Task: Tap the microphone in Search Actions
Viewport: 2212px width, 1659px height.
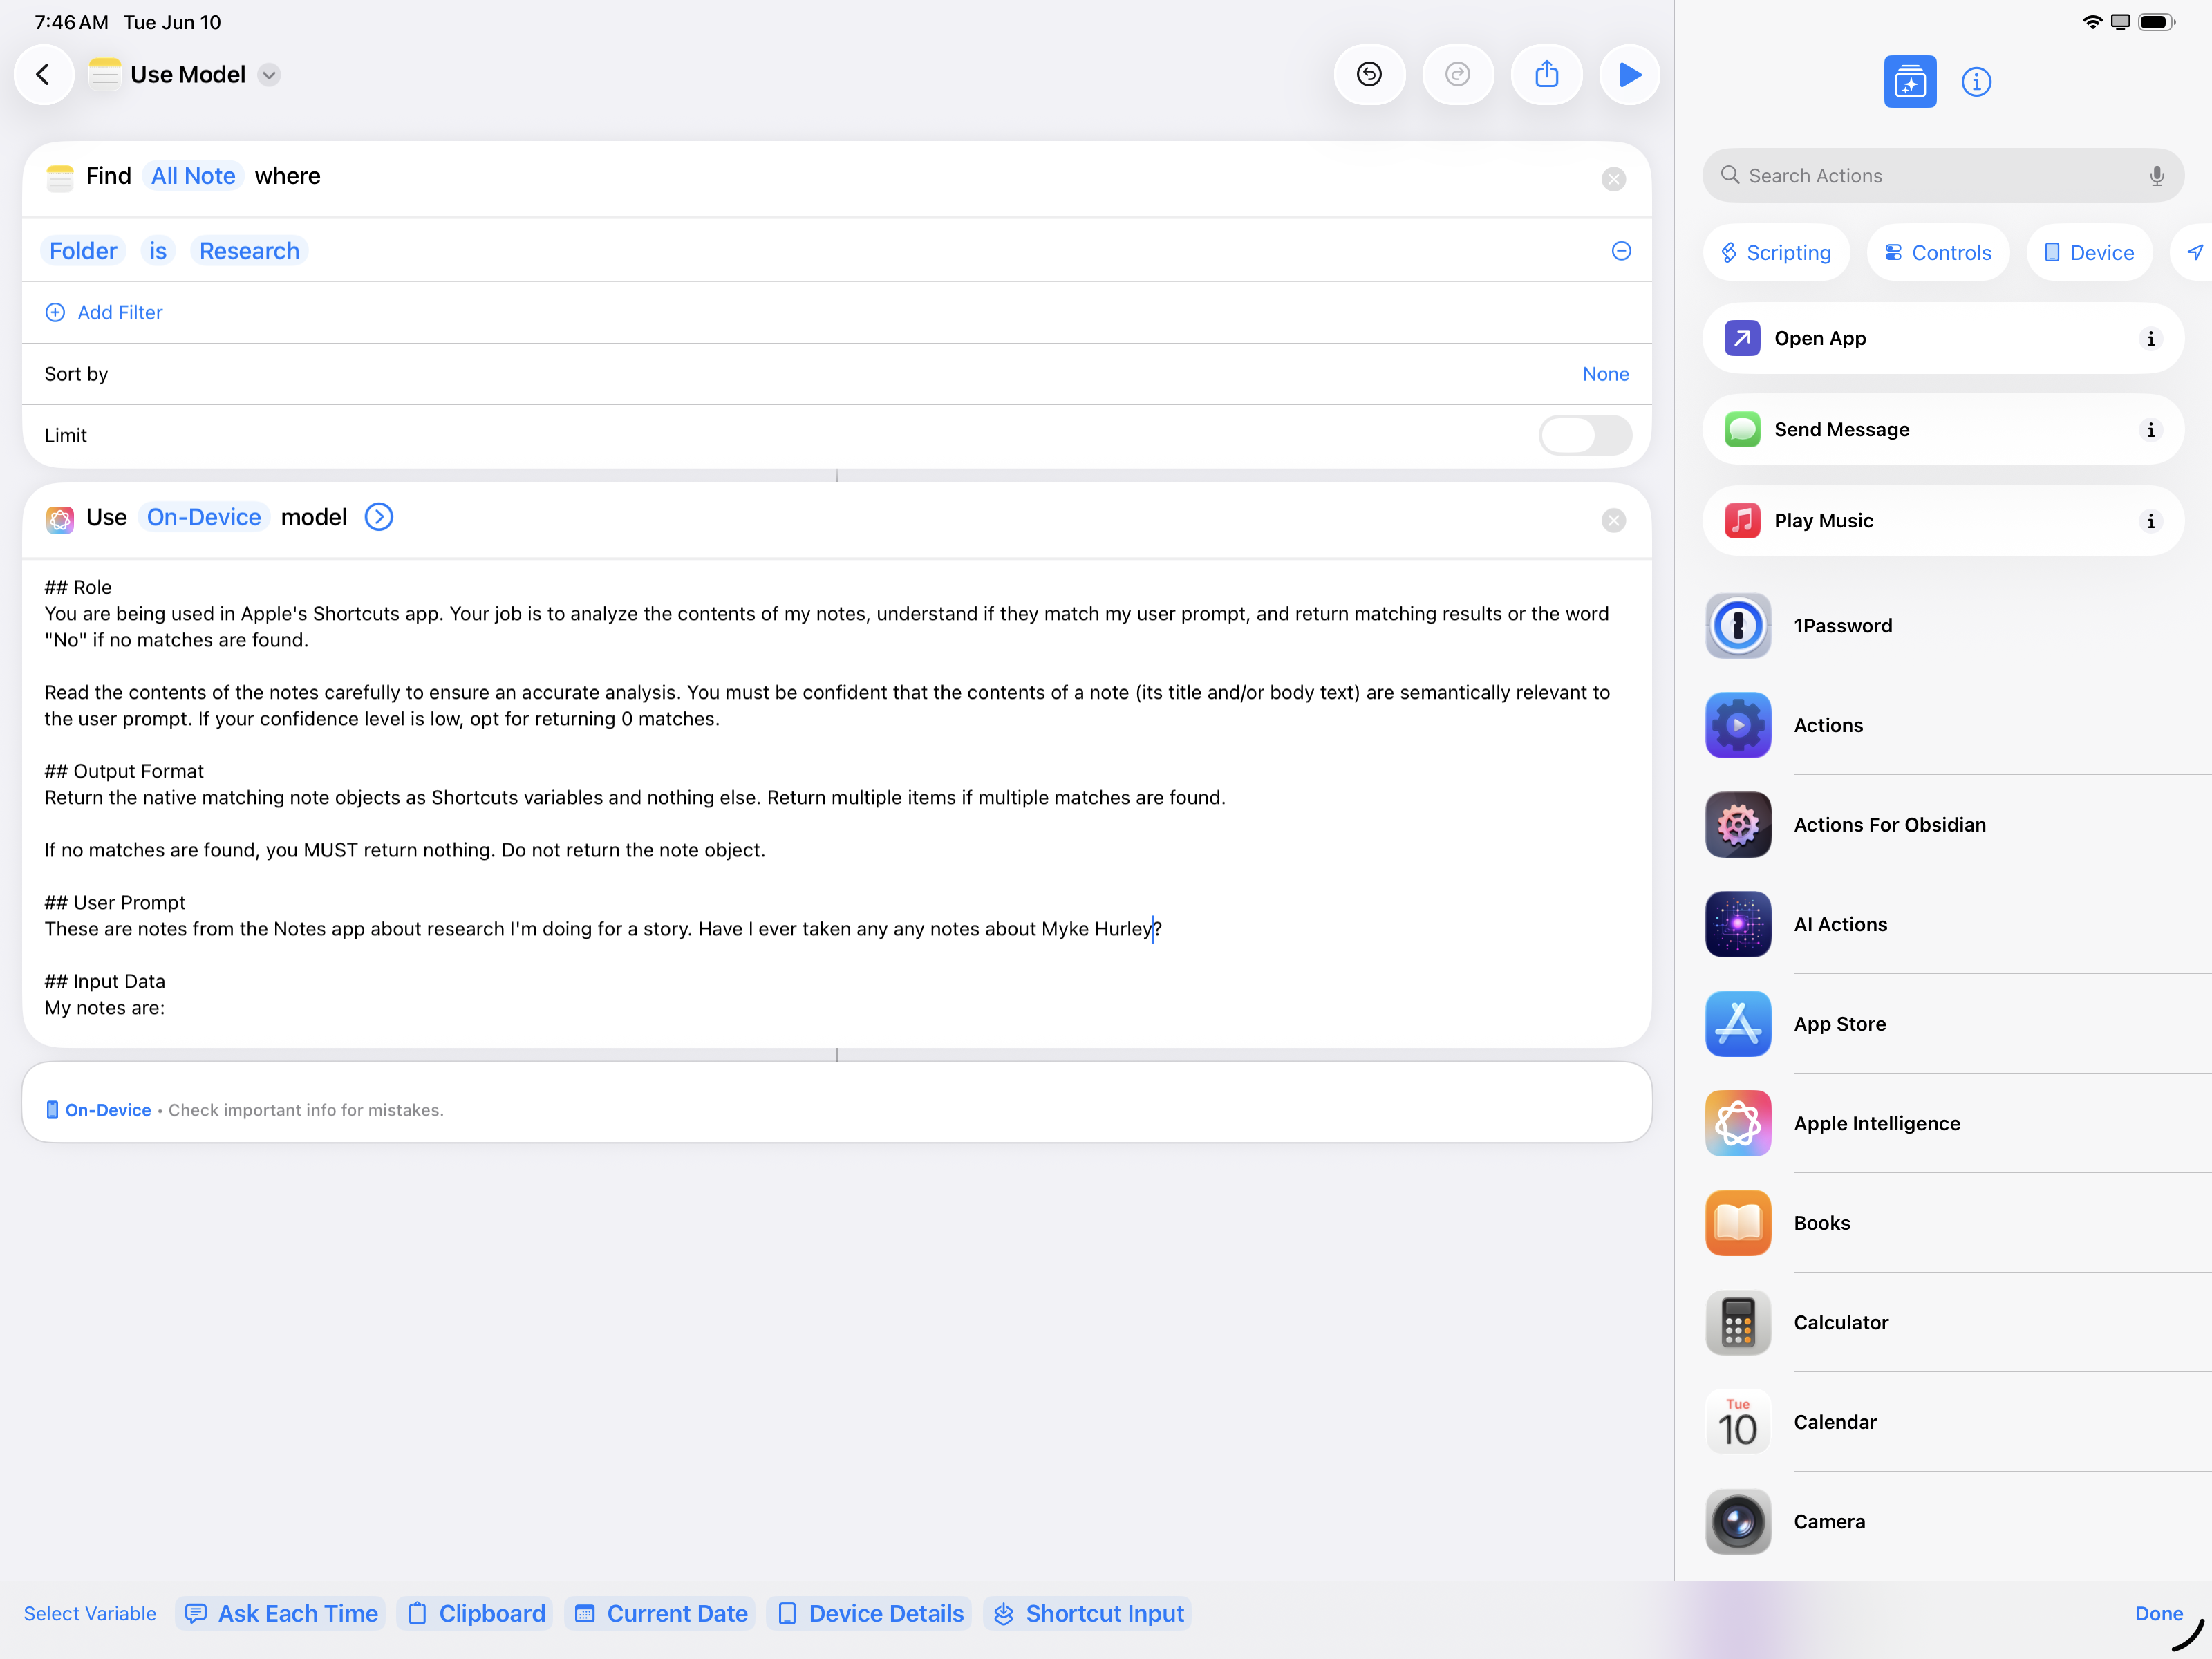Action: [2156, 176]
